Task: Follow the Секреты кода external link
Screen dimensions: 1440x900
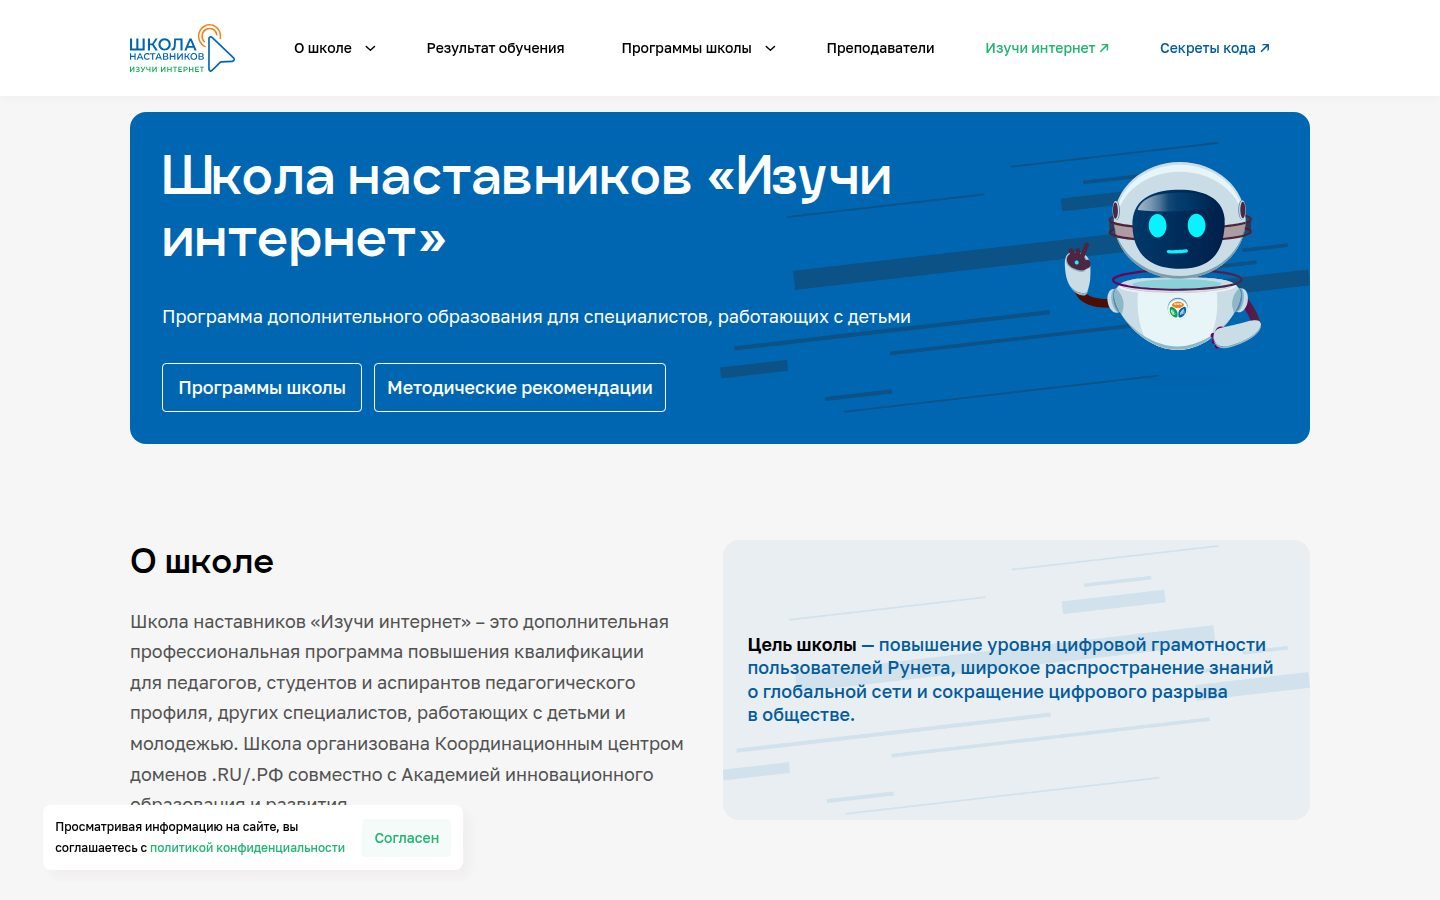Action: 1214,48
